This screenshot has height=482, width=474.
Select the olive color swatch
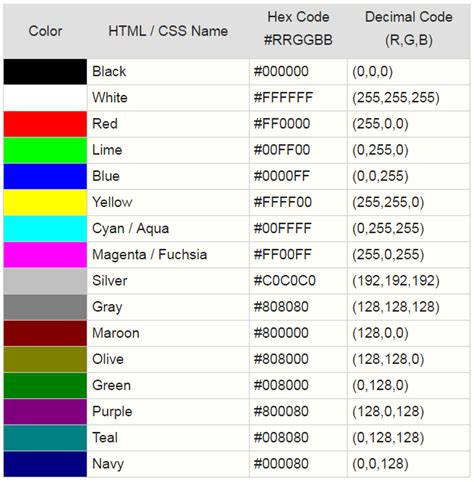point(45,359)
